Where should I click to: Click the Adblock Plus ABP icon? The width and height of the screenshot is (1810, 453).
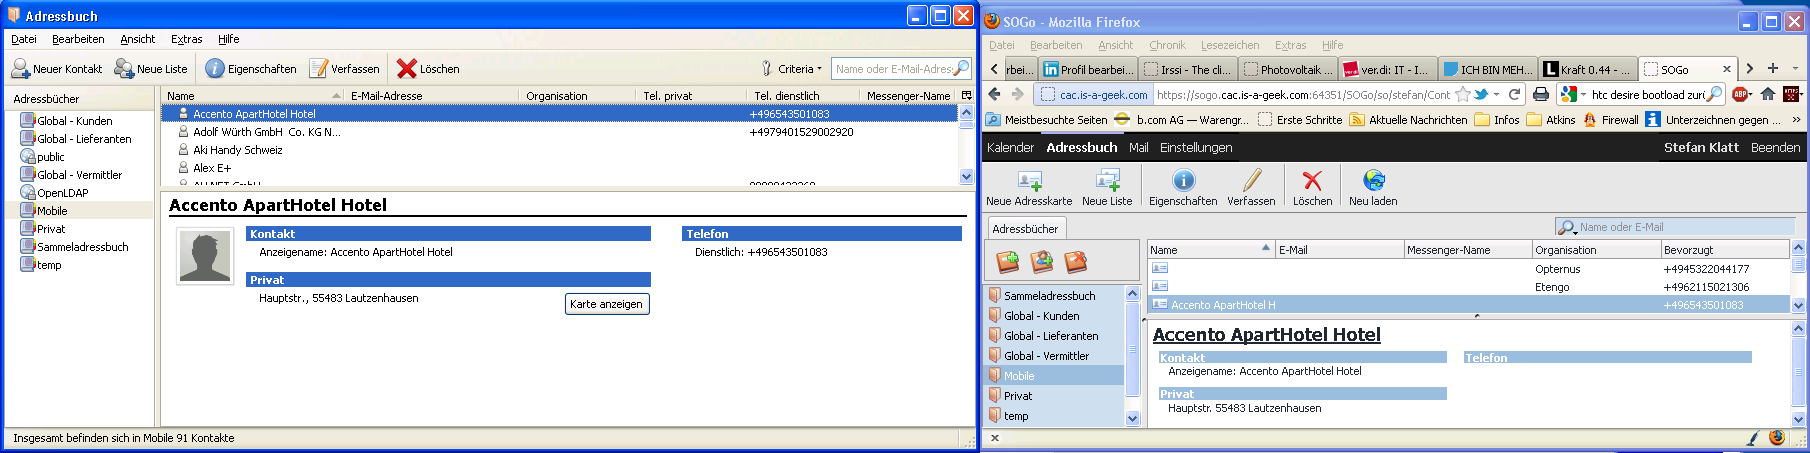pyautogui.click(x=1741, y=94)
